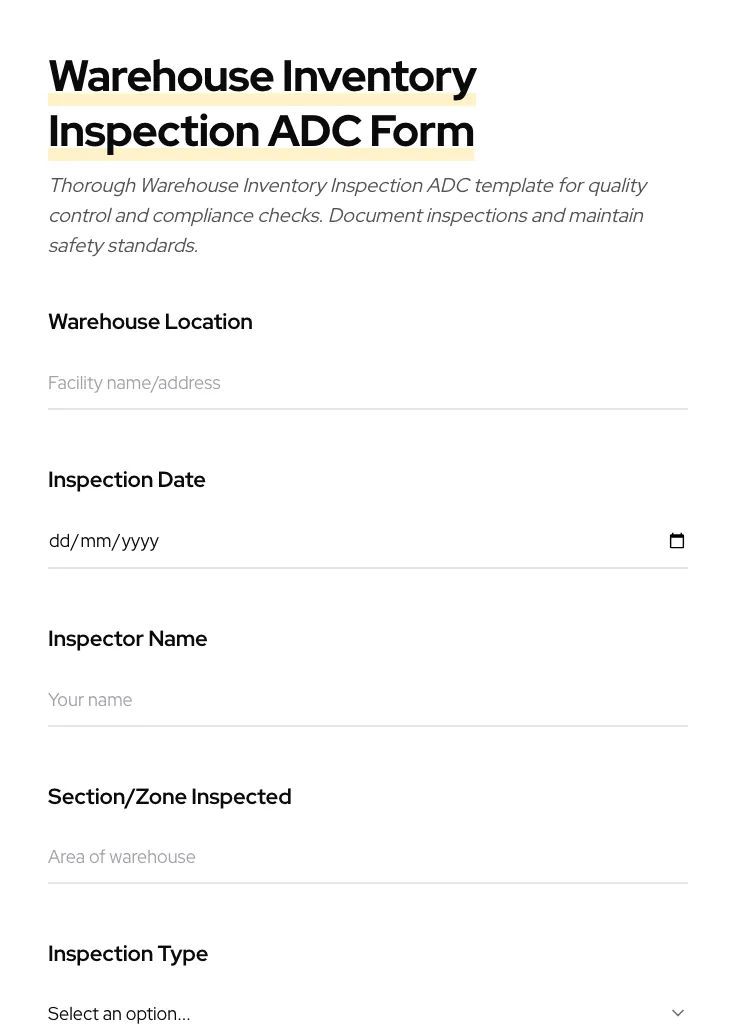Click inside the zone inspected text box

[300, 857]
